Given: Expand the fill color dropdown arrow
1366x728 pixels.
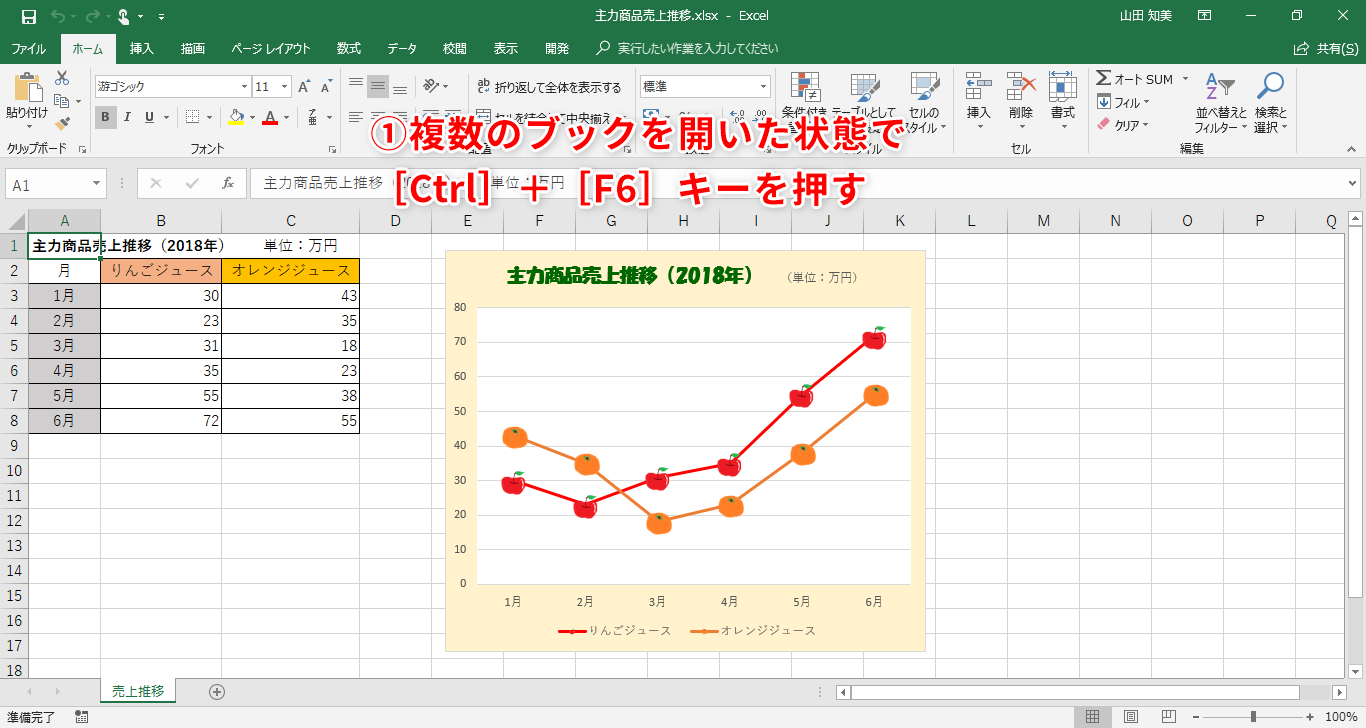Looking at the screenshot, I should pos(252,117).
